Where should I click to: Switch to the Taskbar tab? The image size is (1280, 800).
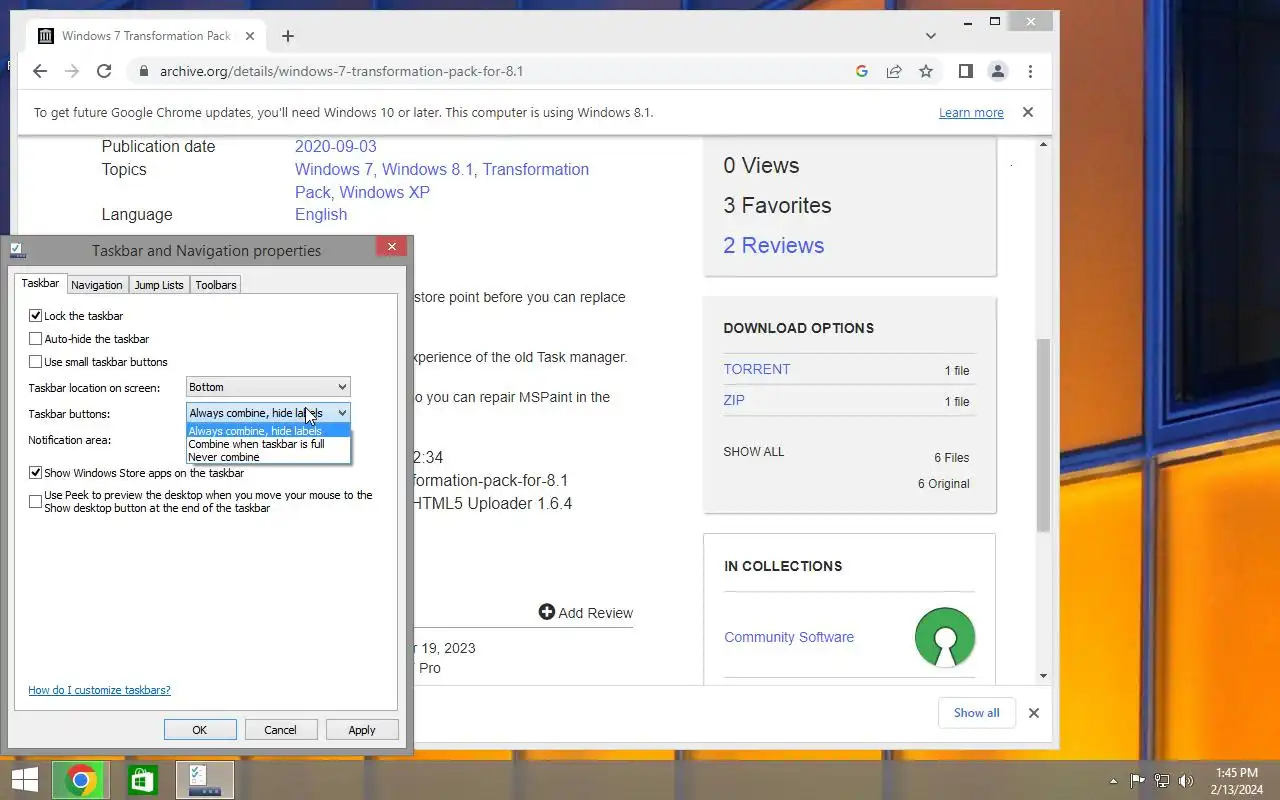click(41, 283)
